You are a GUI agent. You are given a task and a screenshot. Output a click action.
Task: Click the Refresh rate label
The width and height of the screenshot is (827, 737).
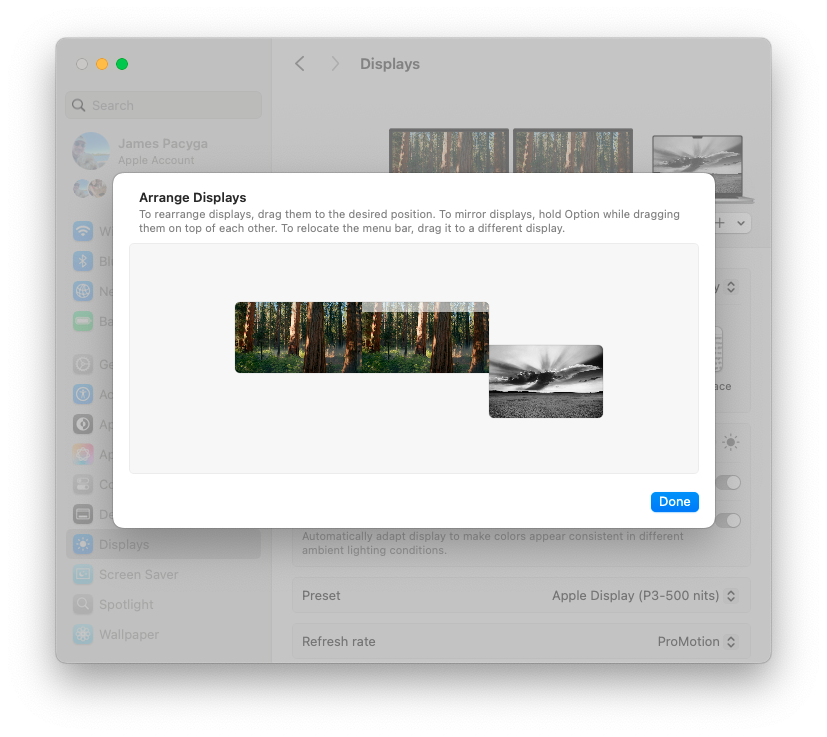tap(339, 642)
